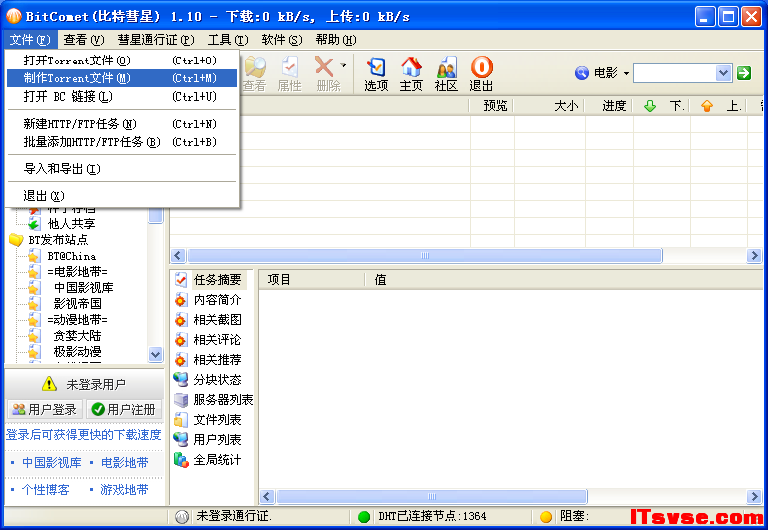Open the 服务器列表 server list view
The width and height of the screenshot is (768, 530).
point(214,400)
